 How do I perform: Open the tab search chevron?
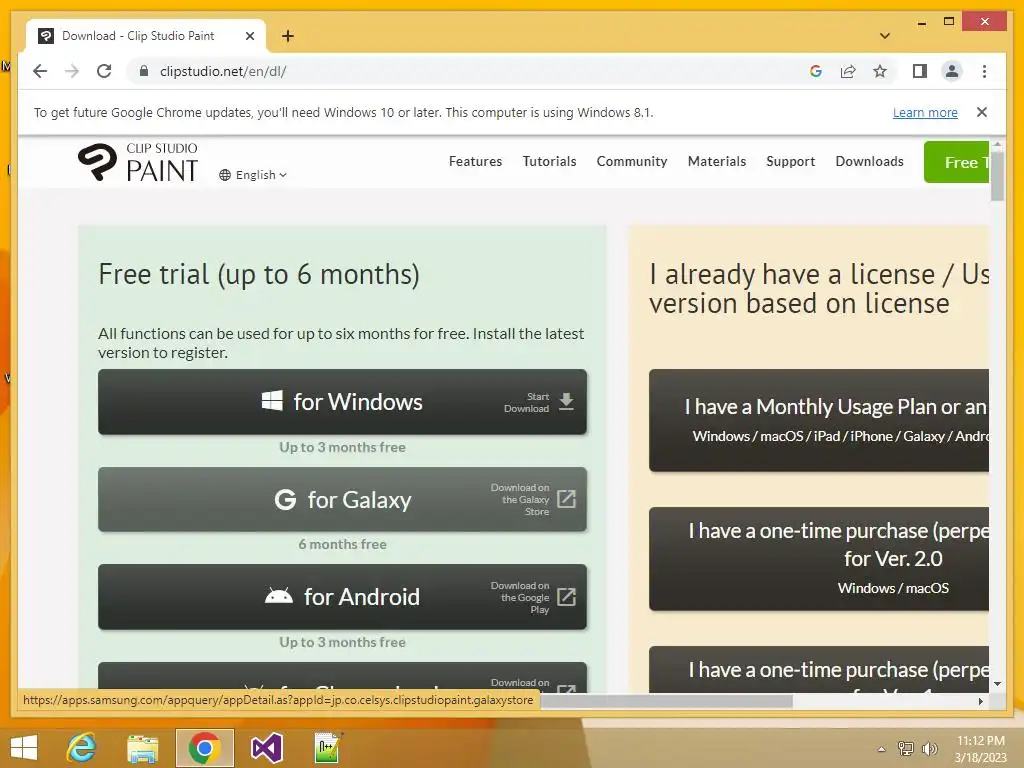click(x=885, y=36)
